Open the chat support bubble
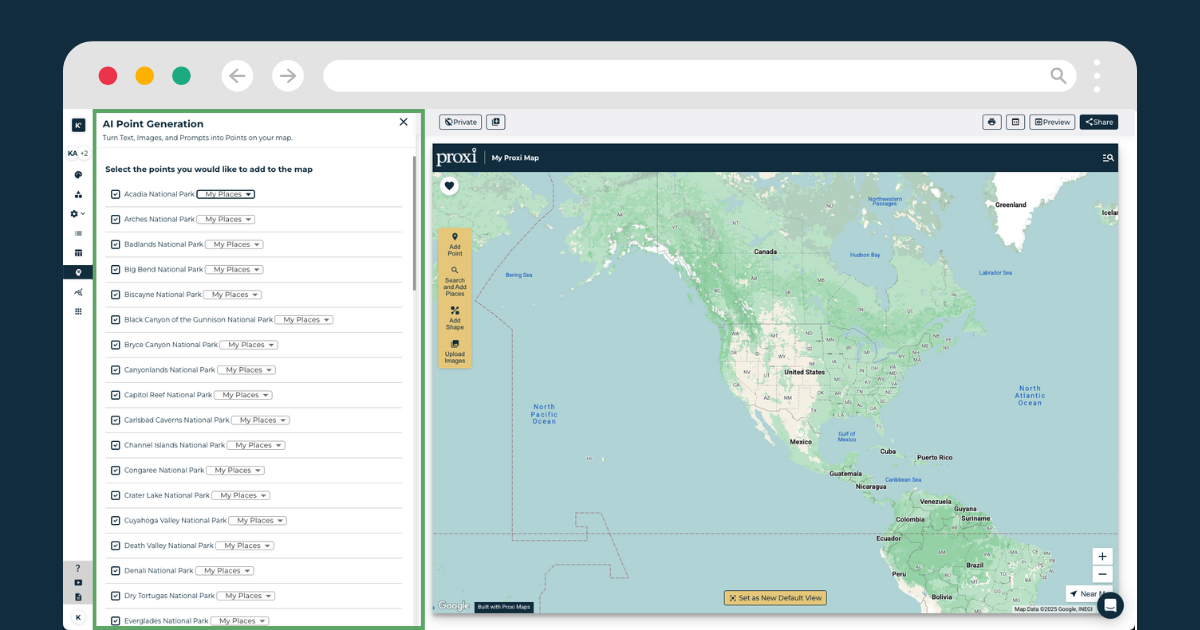The width and height of the screenshot is (1200, 630). [1110, 605]
